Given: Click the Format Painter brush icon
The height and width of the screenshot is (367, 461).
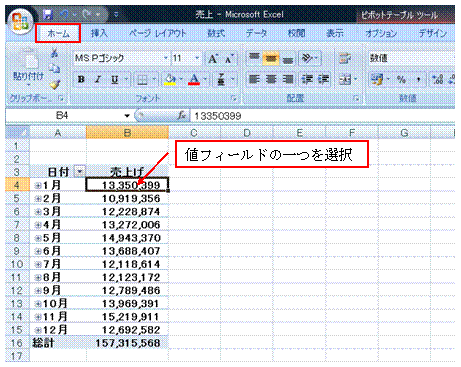Looking at the screenshot, I should coord(55,85).
